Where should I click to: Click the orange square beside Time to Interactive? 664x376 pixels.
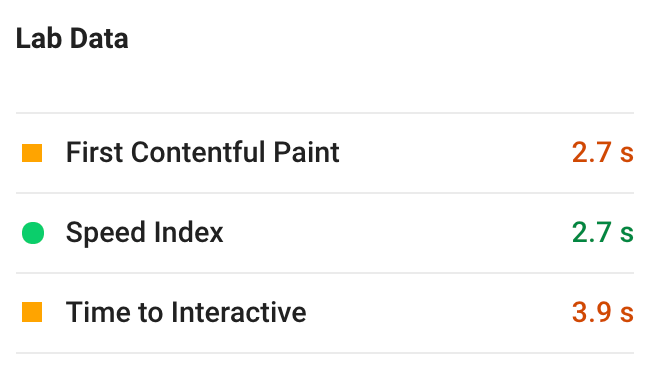click(32, 312)
